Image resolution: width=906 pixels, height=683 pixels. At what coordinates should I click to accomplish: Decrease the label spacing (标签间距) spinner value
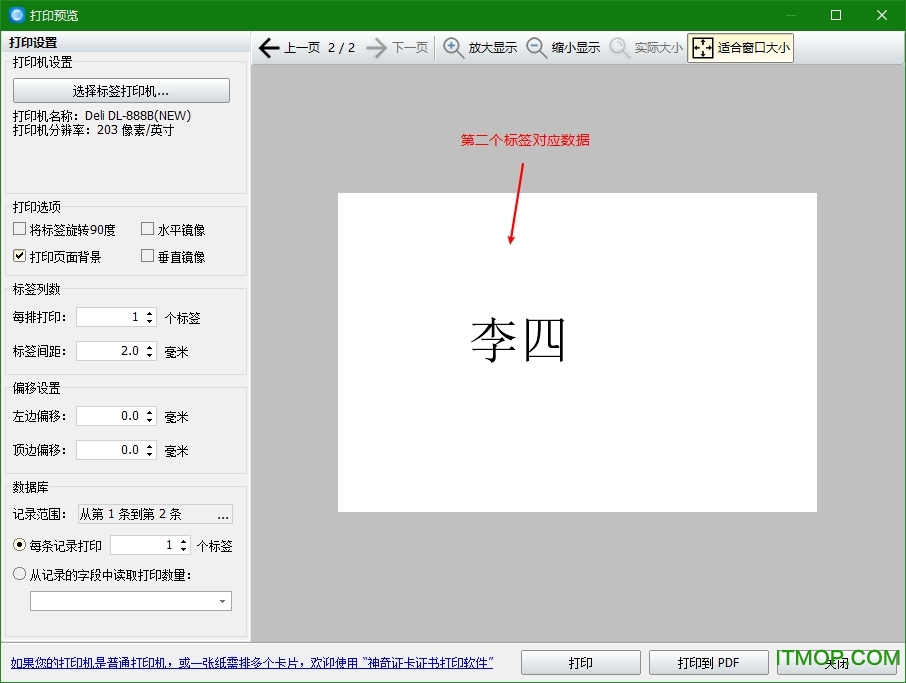click(150, 355)
